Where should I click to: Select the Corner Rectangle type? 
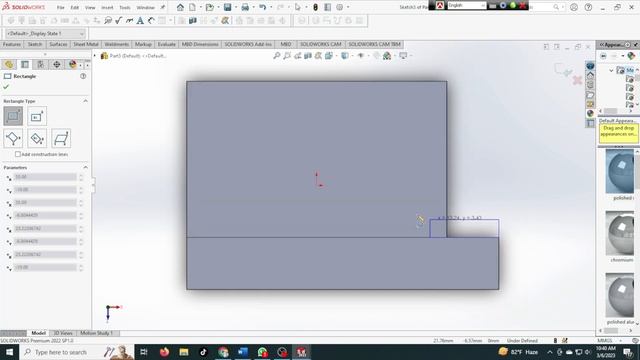pos(13,116)
